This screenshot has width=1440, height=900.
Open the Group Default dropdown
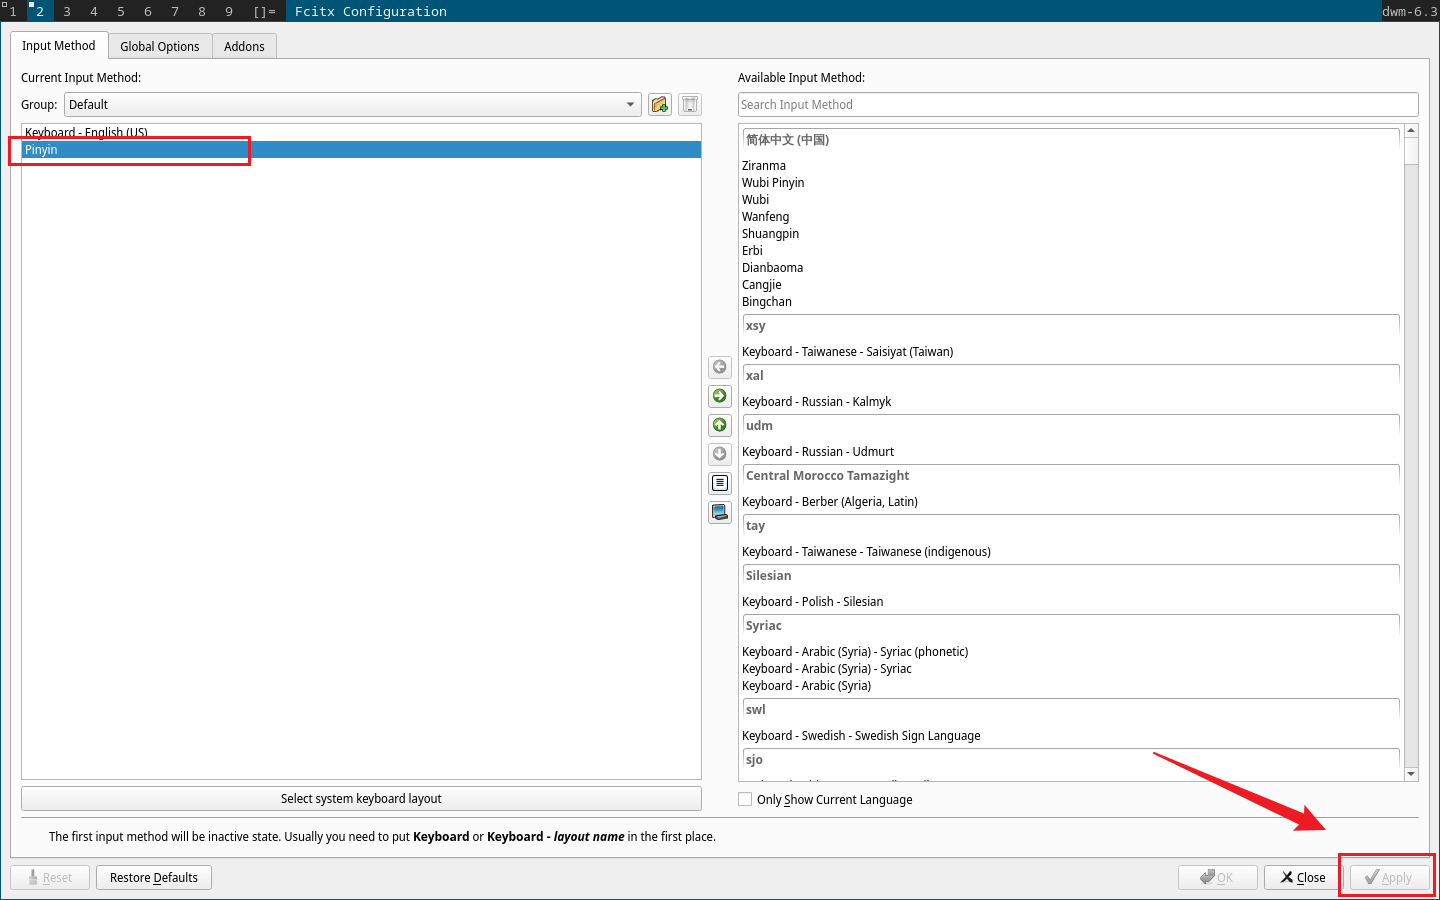click(353, 105)
